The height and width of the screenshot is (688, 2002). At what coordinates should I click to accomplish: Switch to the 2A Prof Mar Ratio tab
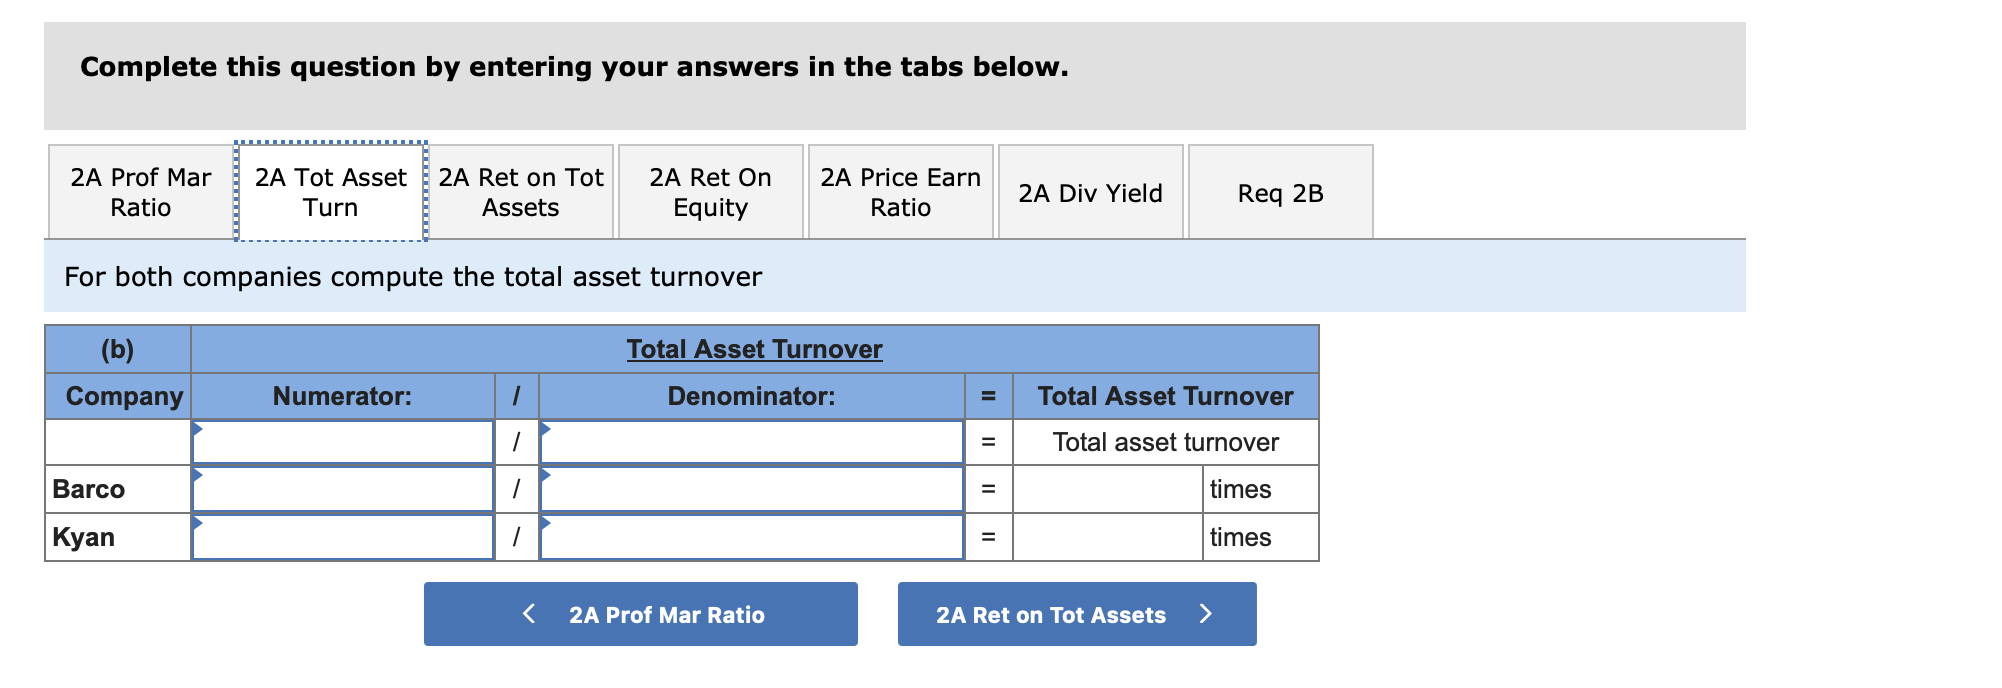(x=139, y=191)
